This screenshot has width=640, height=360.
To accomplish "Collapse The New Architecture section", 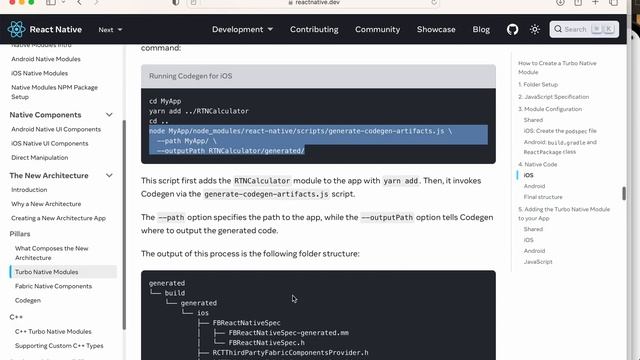I will click(109, 176).
